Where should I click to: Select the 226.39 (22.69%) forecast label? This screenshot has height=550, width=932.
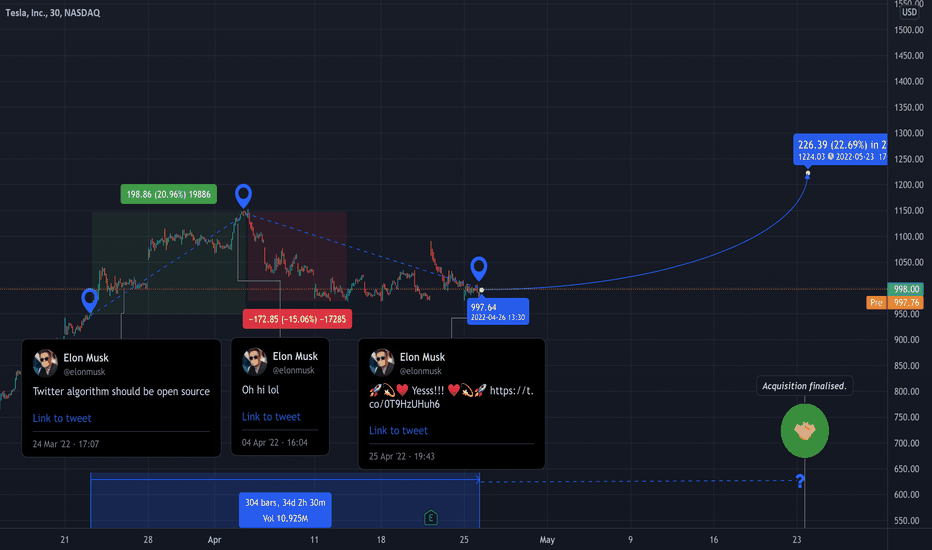[x=840, y=150]
